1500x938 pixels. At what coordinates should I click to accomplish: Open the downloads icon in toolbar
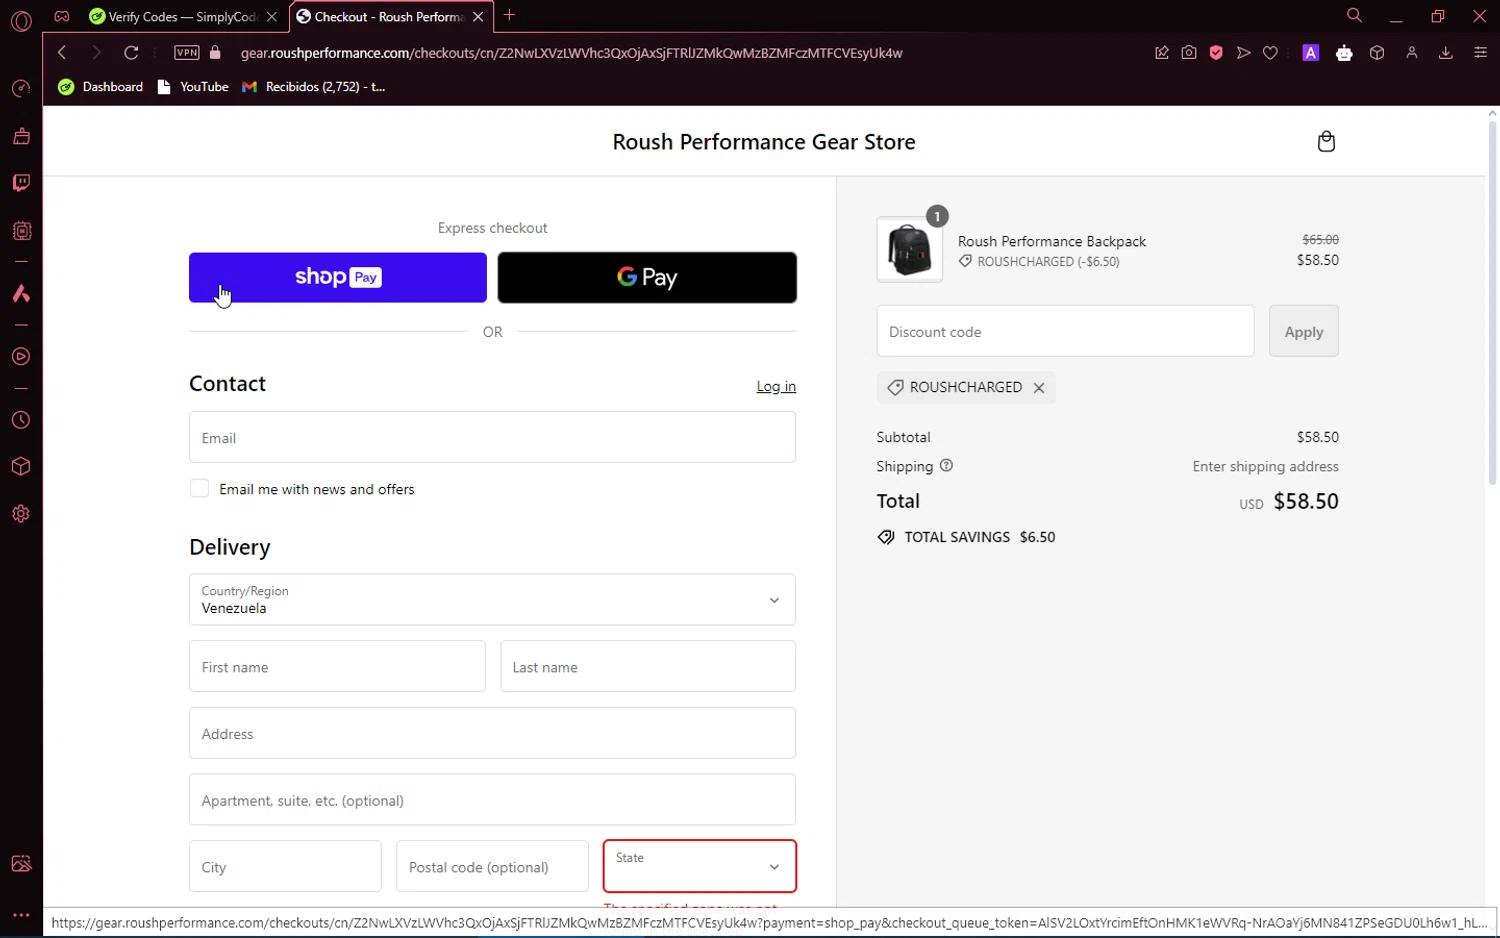click(x=1446, y=53)
